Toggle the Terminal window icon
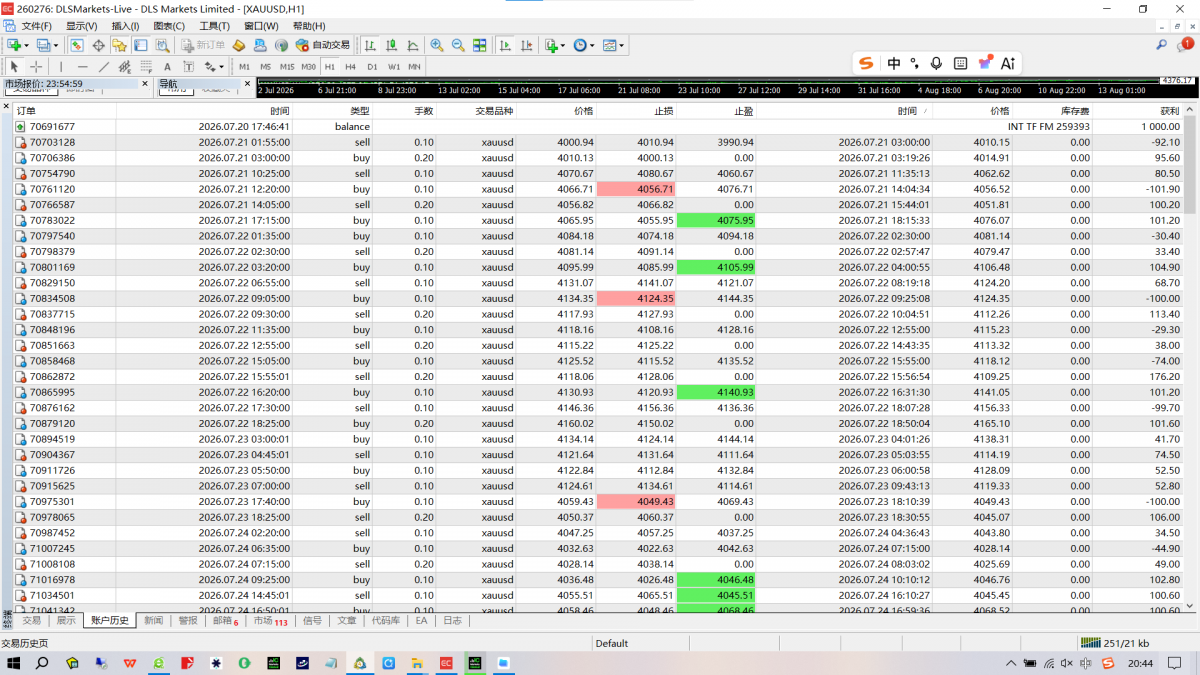Screen dimensions: 1200x675 (140, 45)
